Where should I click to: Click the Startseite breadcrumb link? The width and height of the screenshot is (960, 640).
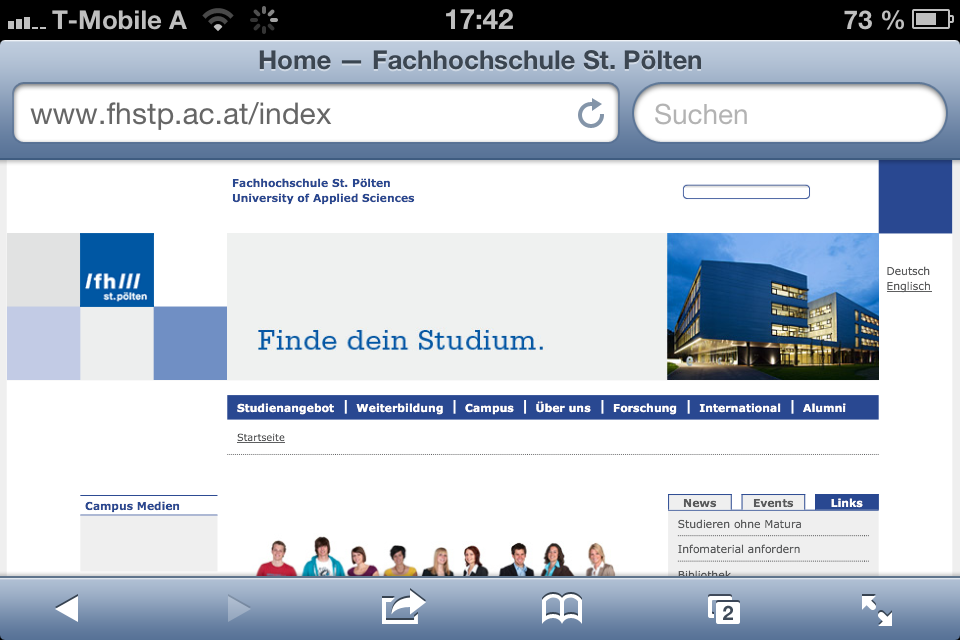pos(261,437)
